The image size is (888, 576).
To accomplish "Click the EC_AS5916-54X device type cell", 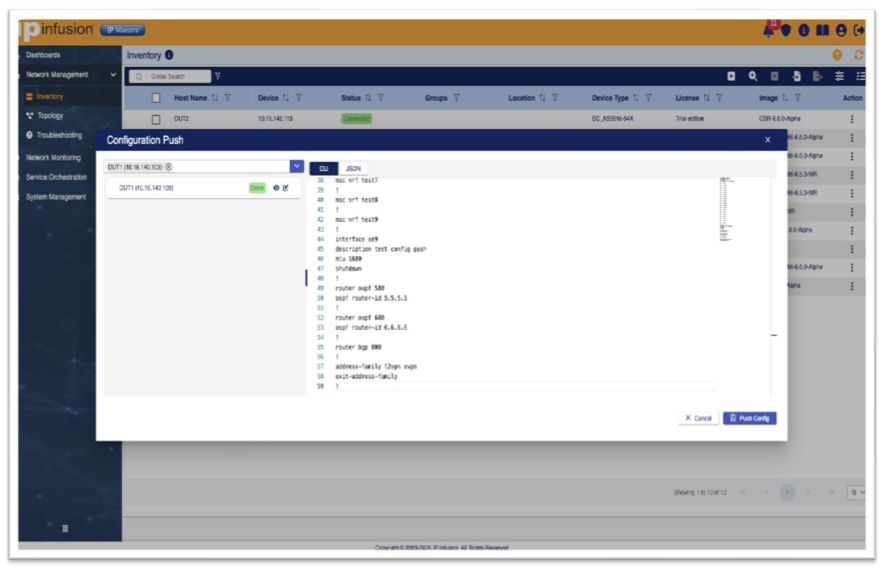I will (x=612, y=119).
